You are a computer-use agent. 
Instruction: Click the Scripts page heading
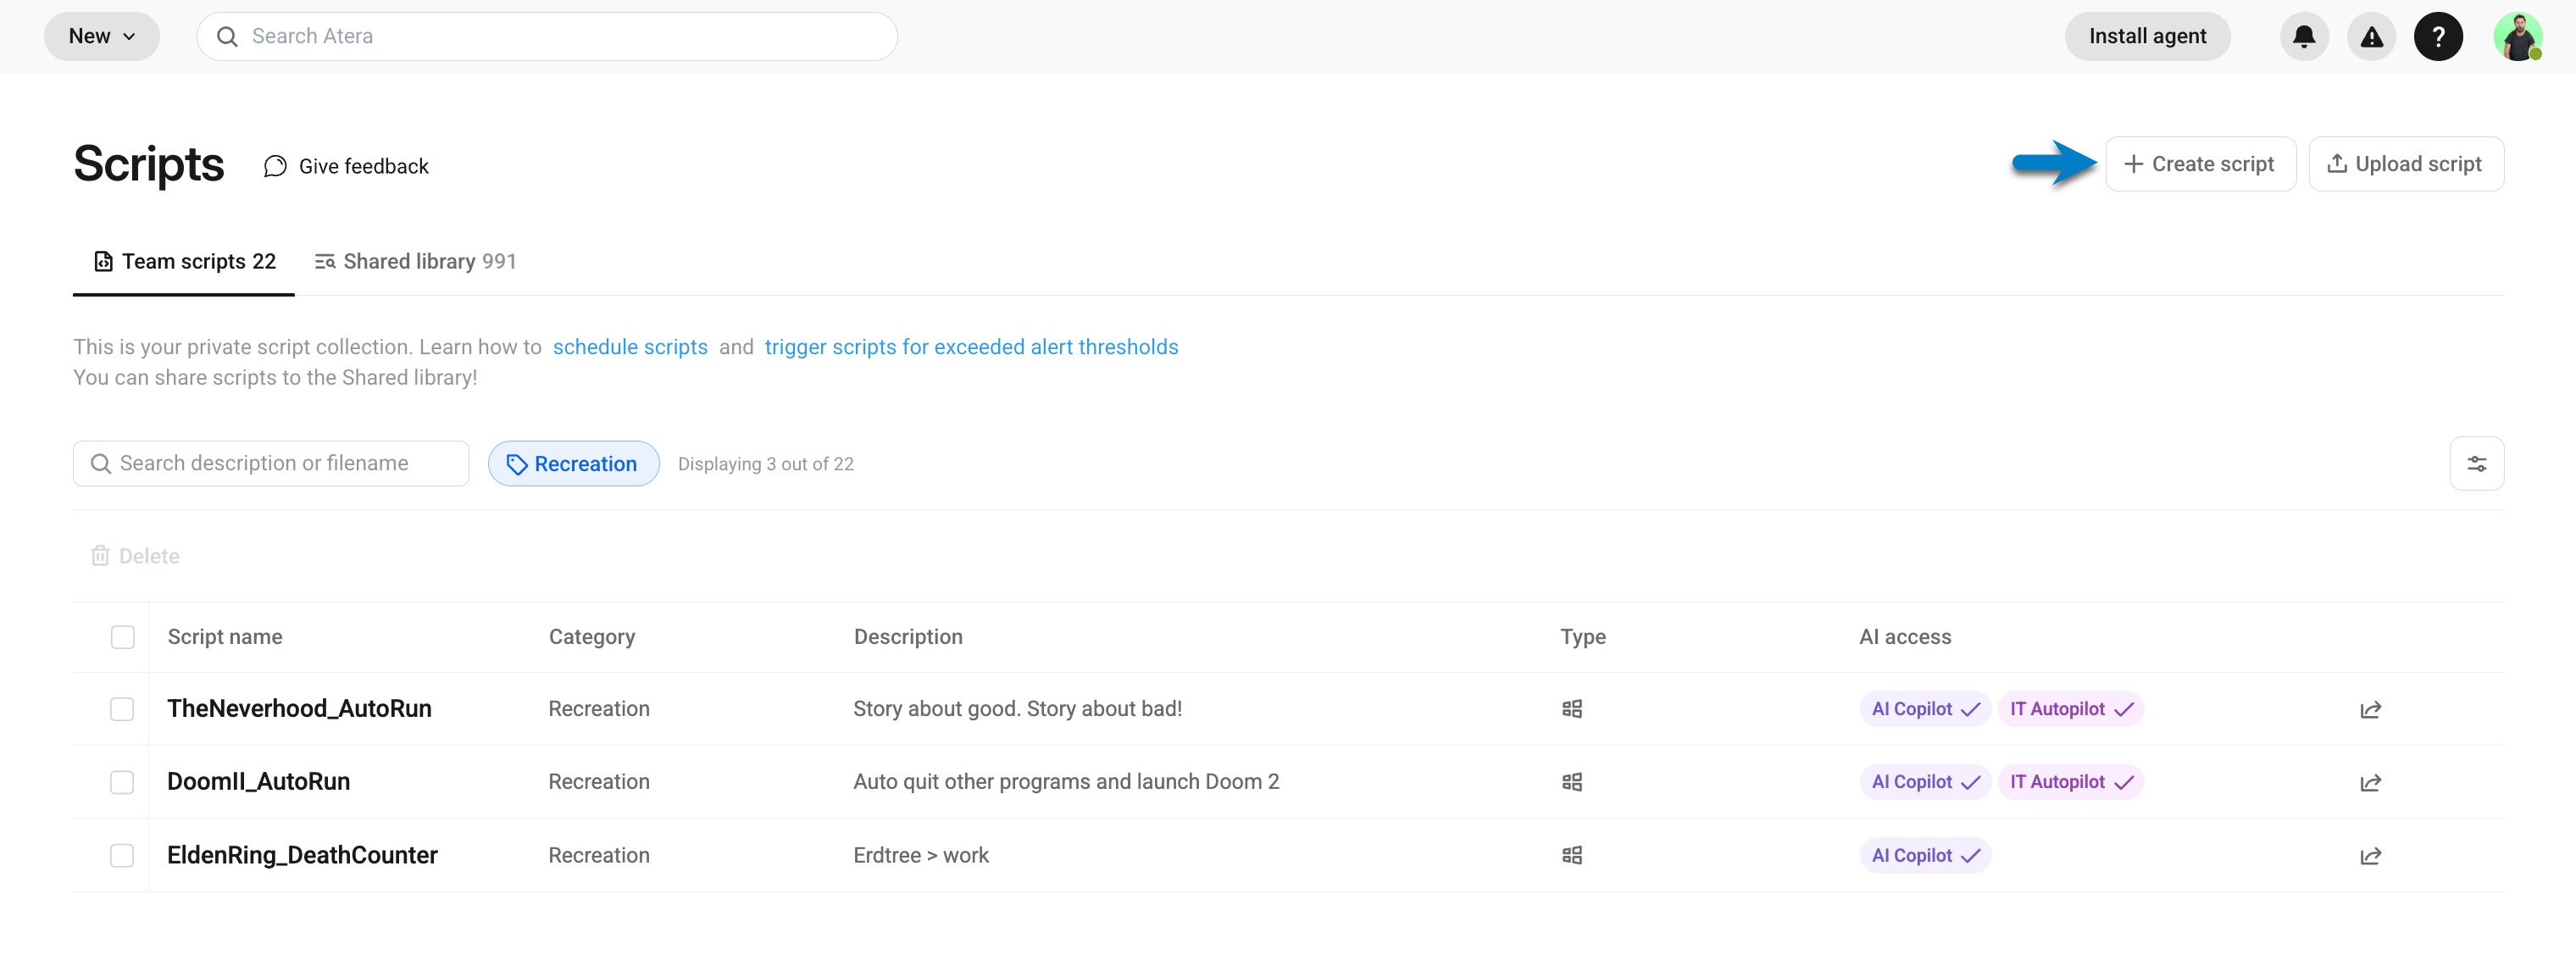pos(149,164)
